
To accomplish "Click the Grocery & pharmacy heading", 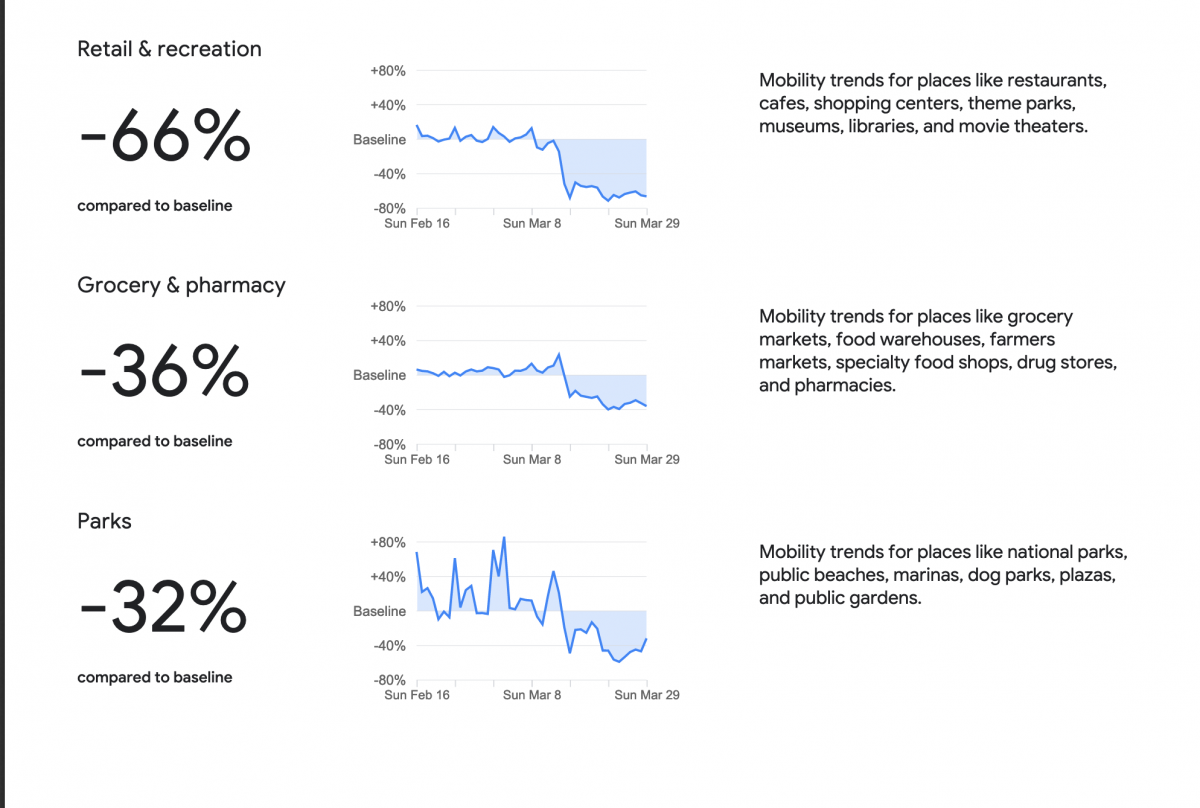I will coord(181,285).
